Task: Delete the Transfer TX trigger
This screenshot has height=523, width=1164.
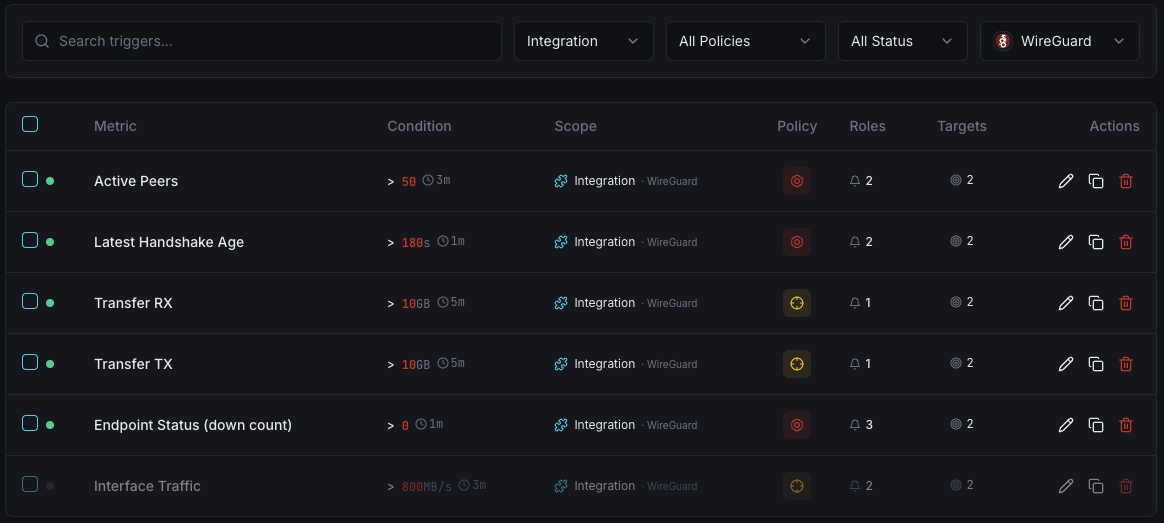Action: pos(1125,364)
